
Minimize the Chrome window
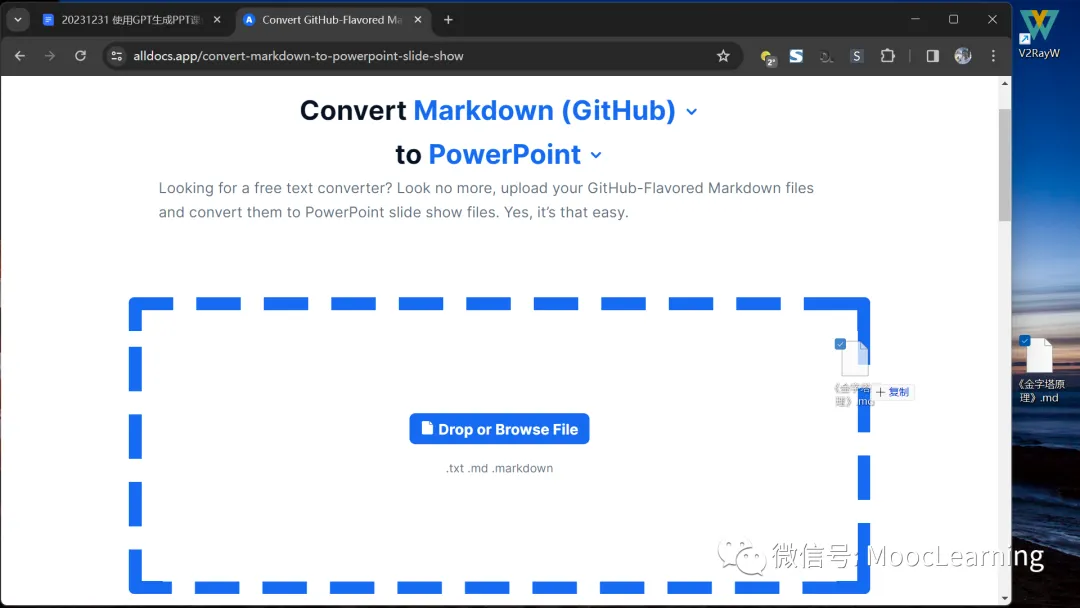(915, 19)
